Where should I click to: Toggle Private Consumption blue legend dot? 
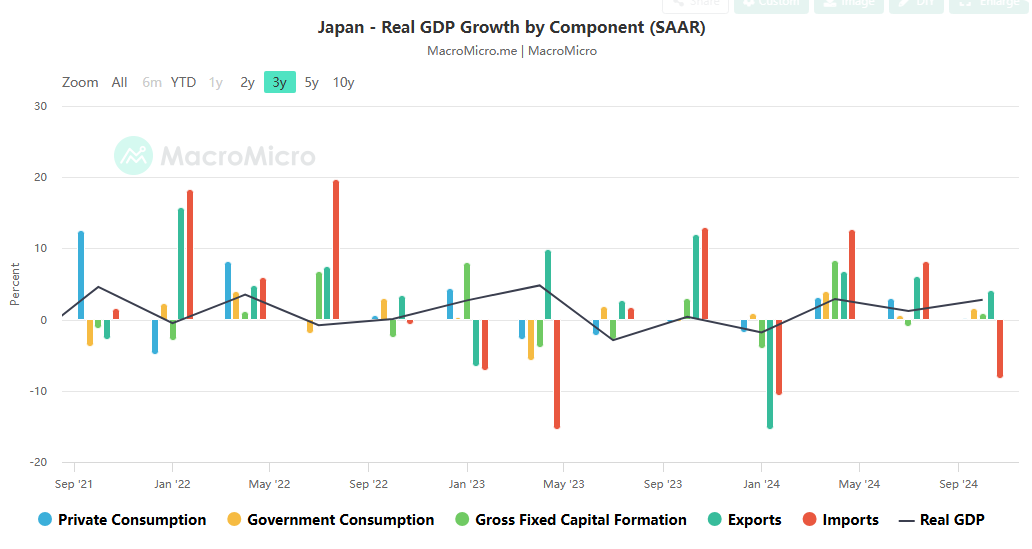(45, 520)
